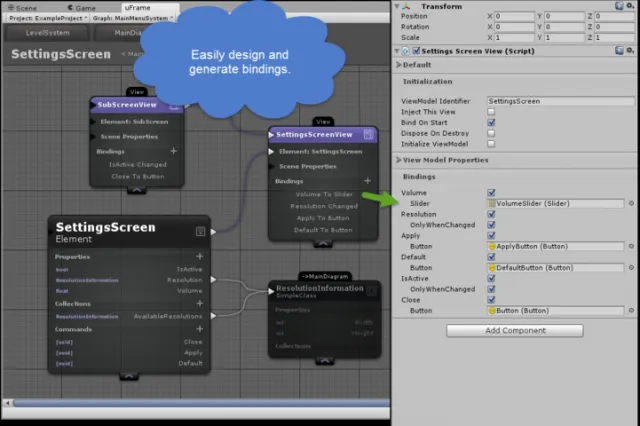
Task: Click the graph scrollbar left arrow
Action: point(7,403)
